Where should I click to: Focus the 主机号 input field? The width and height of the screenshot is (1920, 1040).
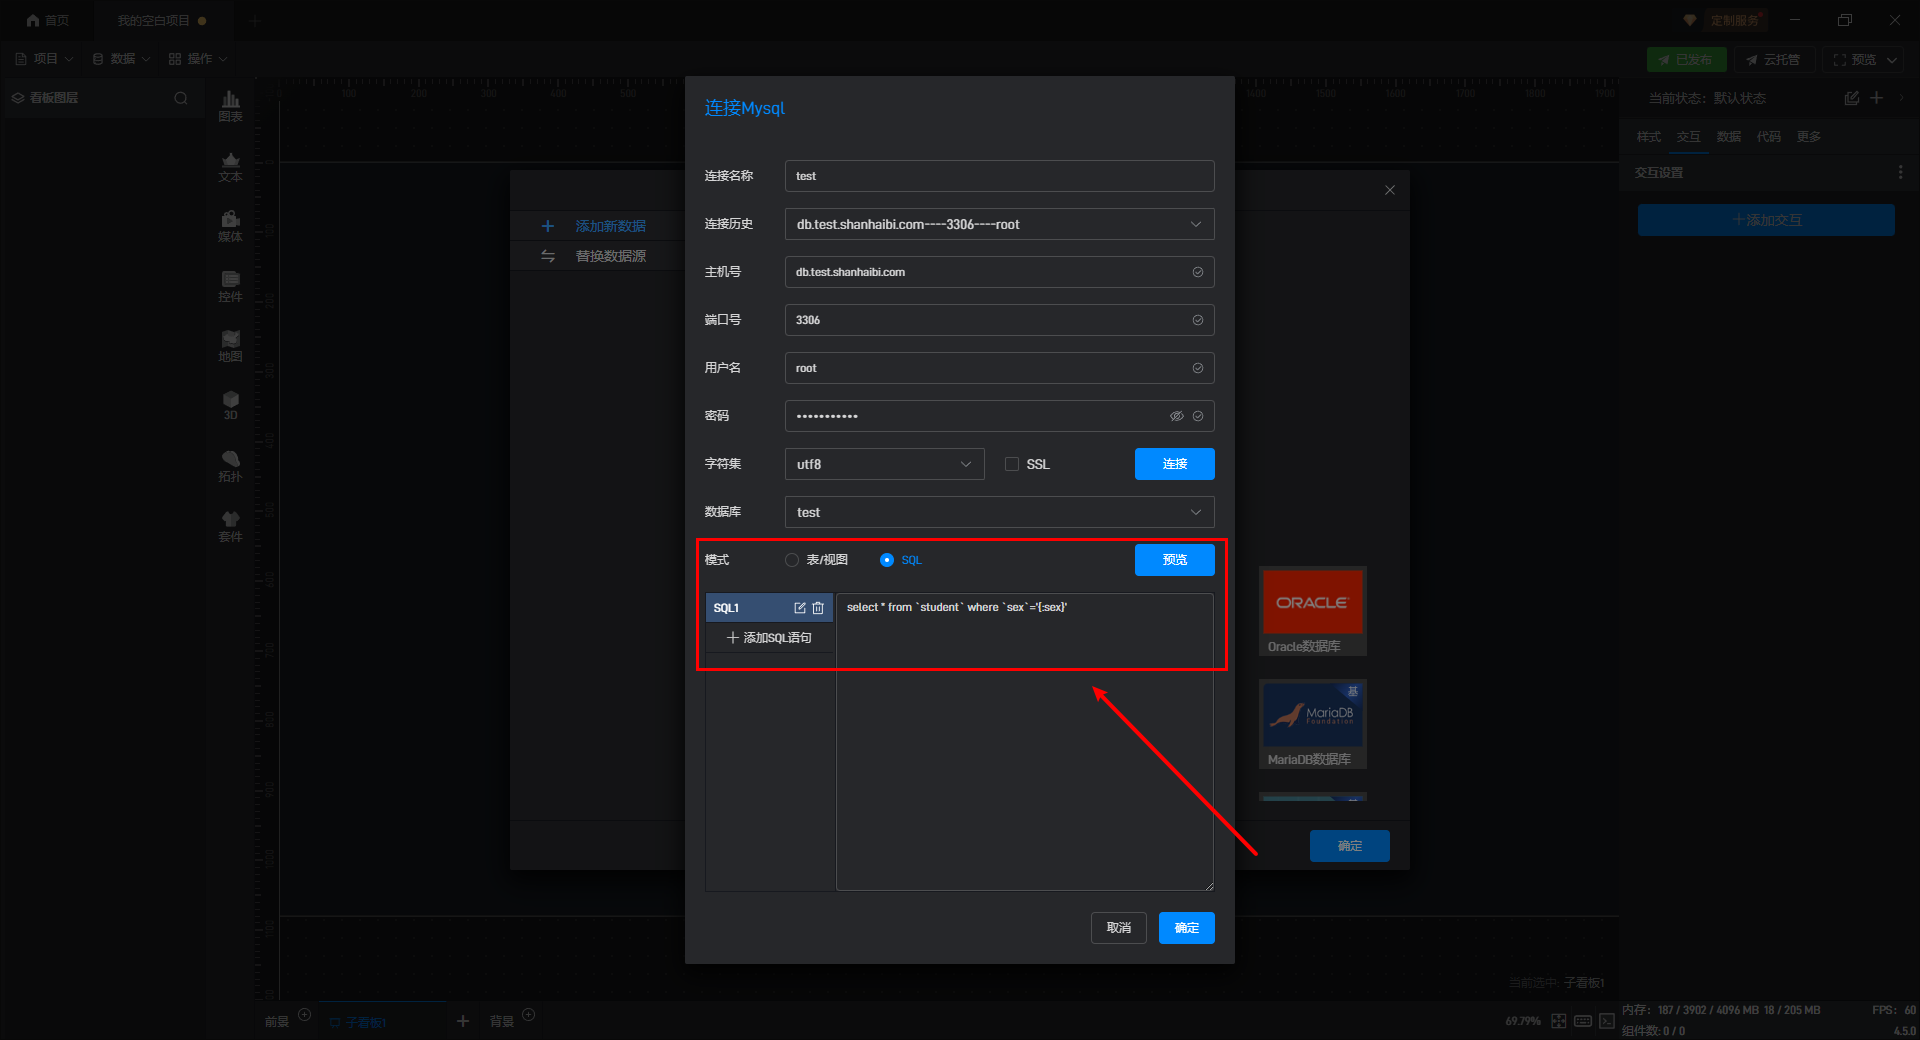[x=1000, y=272]
